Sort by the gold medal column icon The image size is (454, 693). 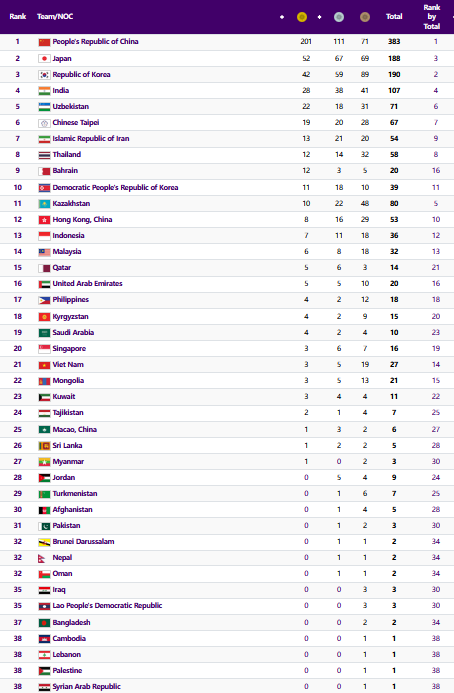302,17
